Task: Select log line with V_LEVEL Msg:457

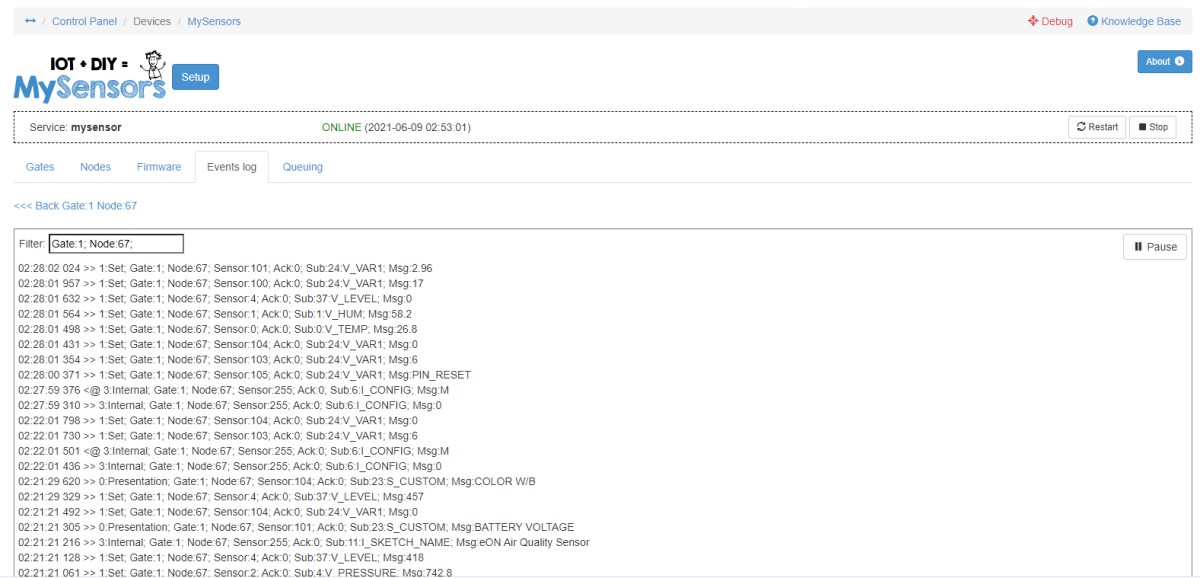Action: tap(221, 497)
